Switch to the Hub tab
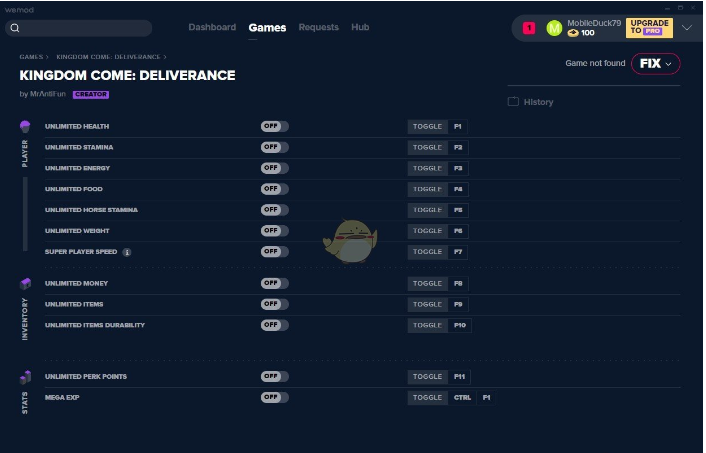 360,27
